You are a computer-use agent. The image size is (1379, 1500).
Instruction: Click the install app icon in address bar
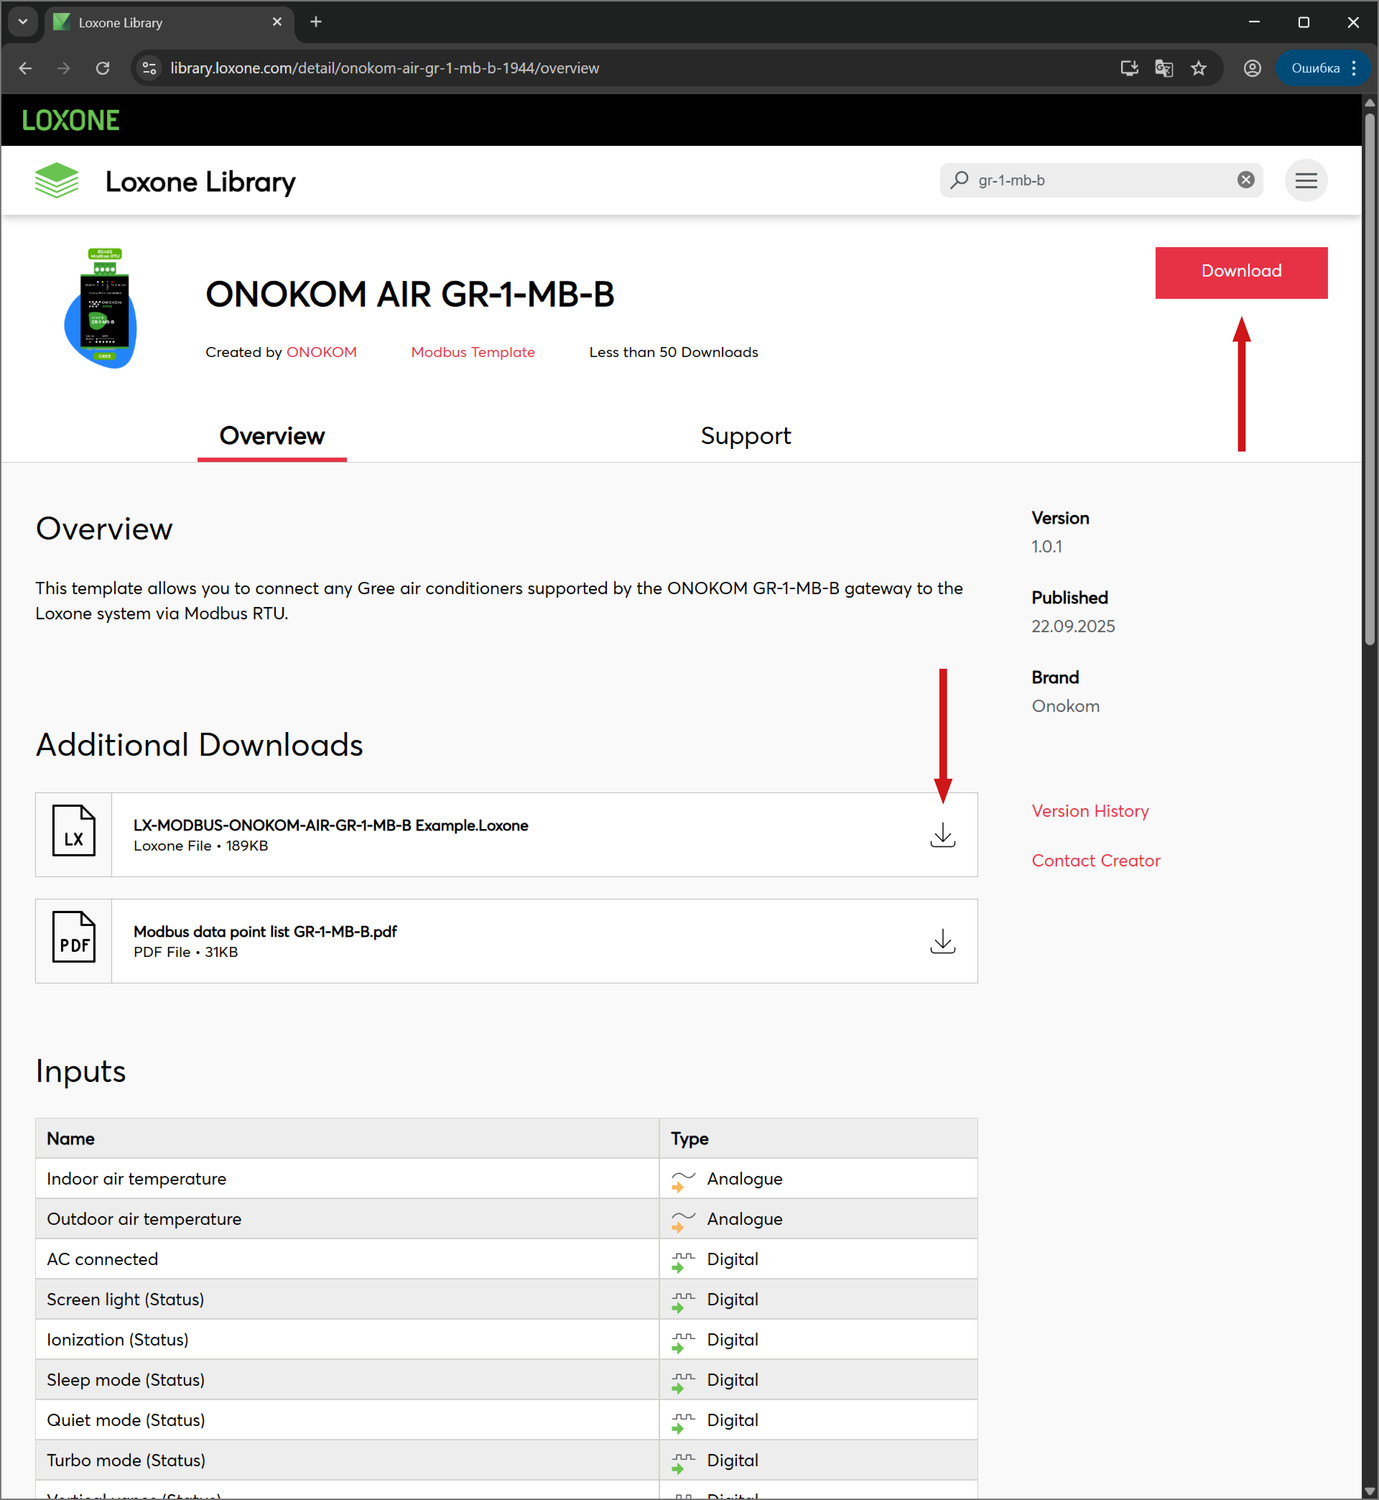tap(1129, 68)
